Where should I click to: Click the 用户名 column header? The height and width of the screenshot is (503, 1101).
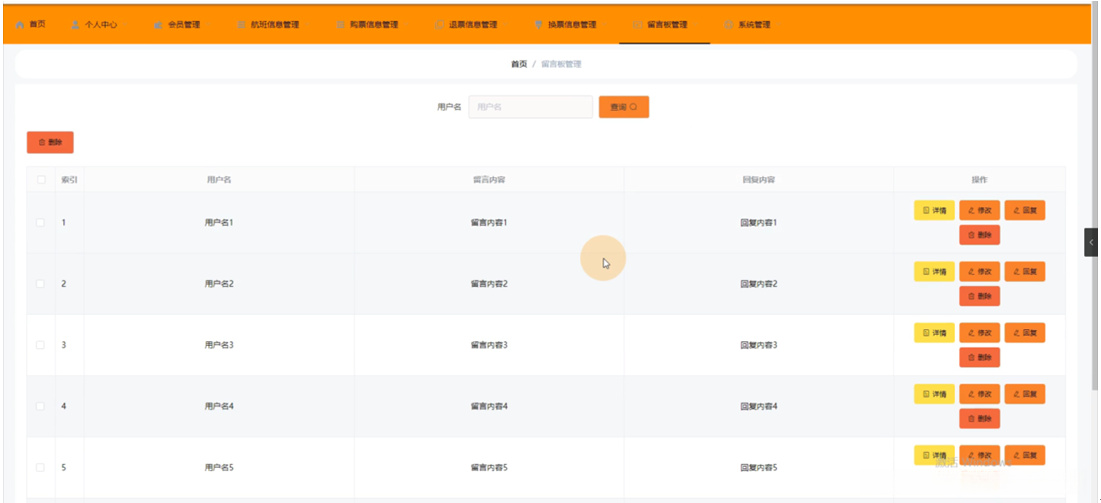219,180
